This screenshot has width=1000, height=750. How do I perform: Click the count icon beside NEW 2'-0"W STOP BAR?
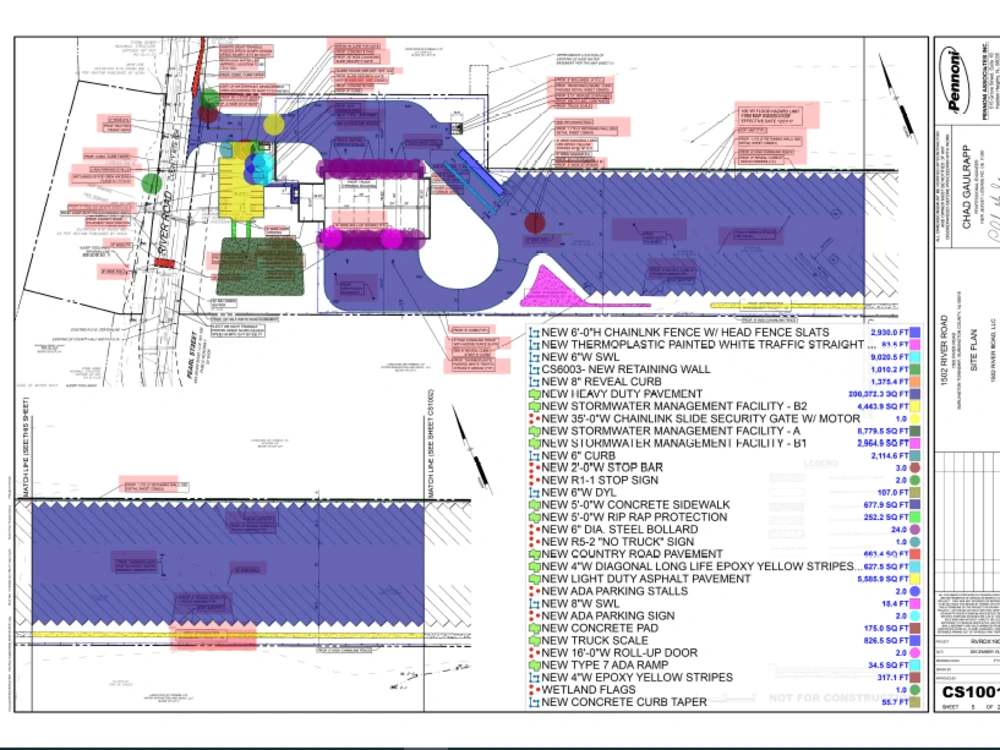[534, 467]
